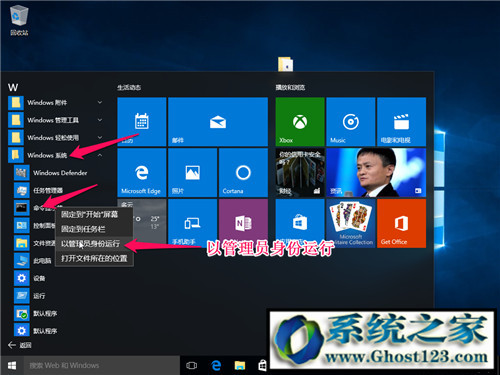500x375 pixels.
Task: Open the Calendar tile
Action: [x=142, y=122]
